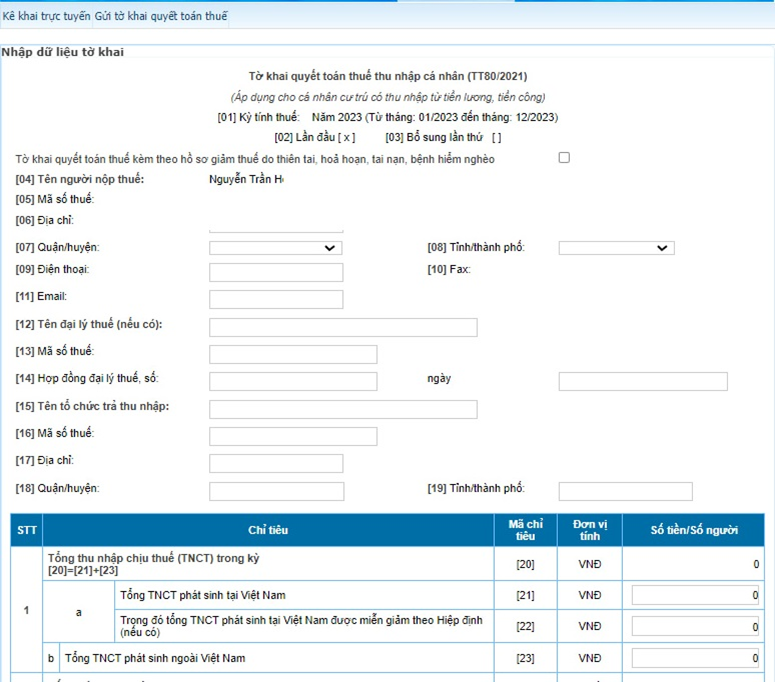Click the 'Số tiền/Số người' column header
The height and width of the screenshot is (682, 775).
coord(693,530)
